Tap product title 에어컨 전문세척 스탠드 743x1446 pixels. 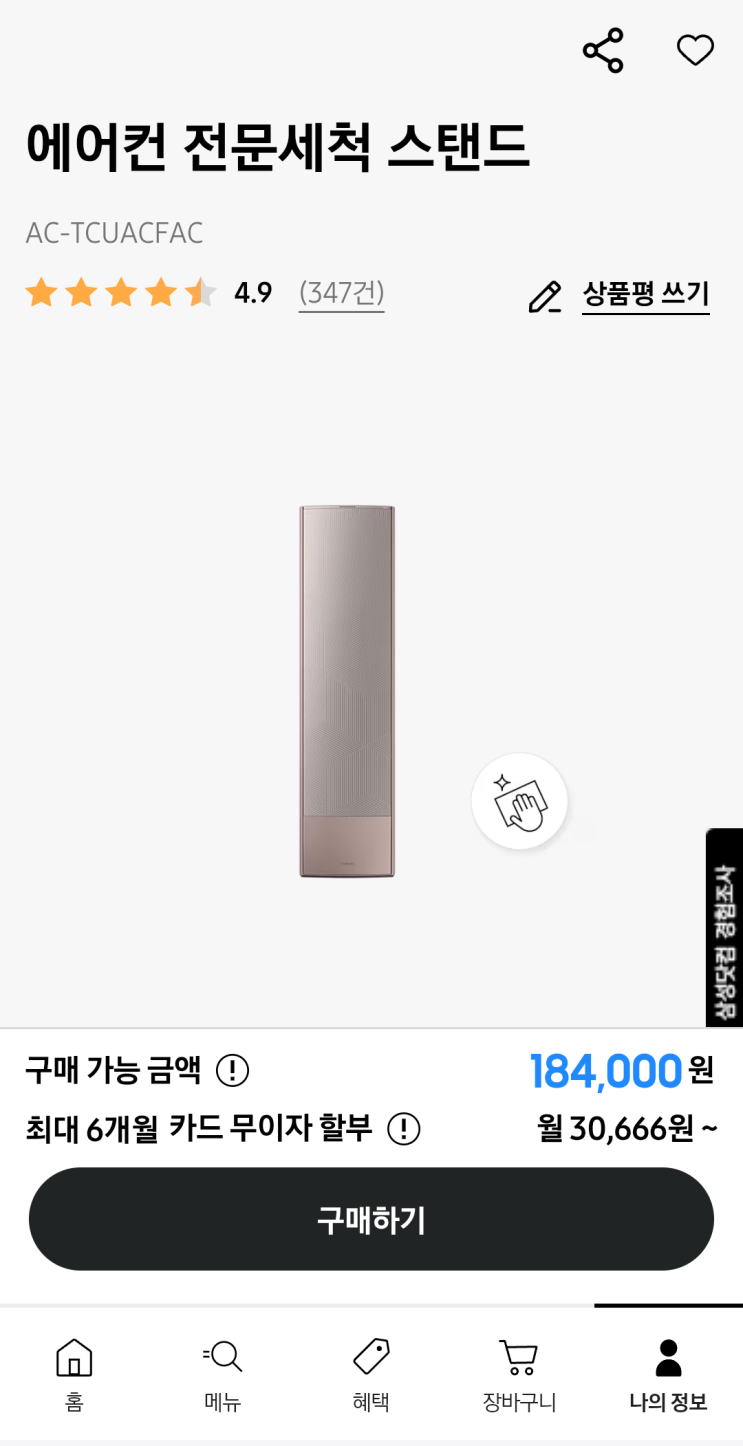pos(277,146)
